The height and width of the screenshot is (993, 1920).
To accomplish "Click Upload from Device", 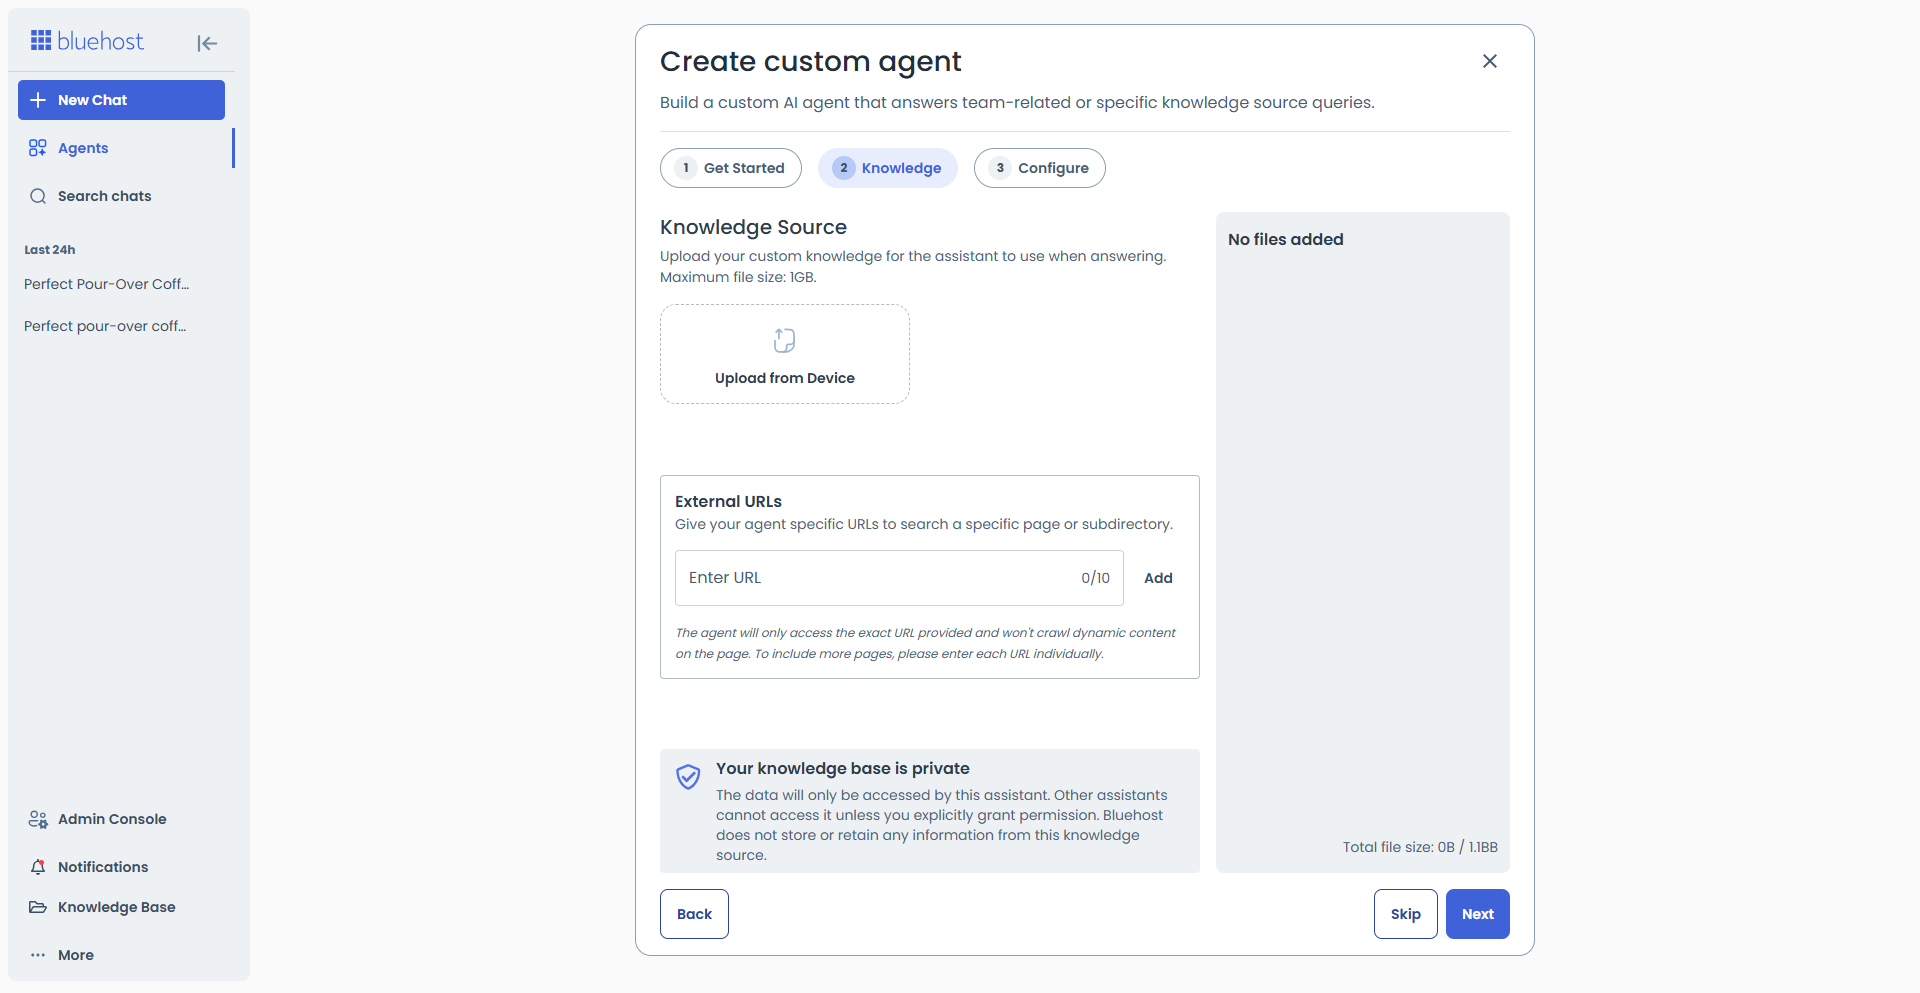I will click(x=785, y=354).
